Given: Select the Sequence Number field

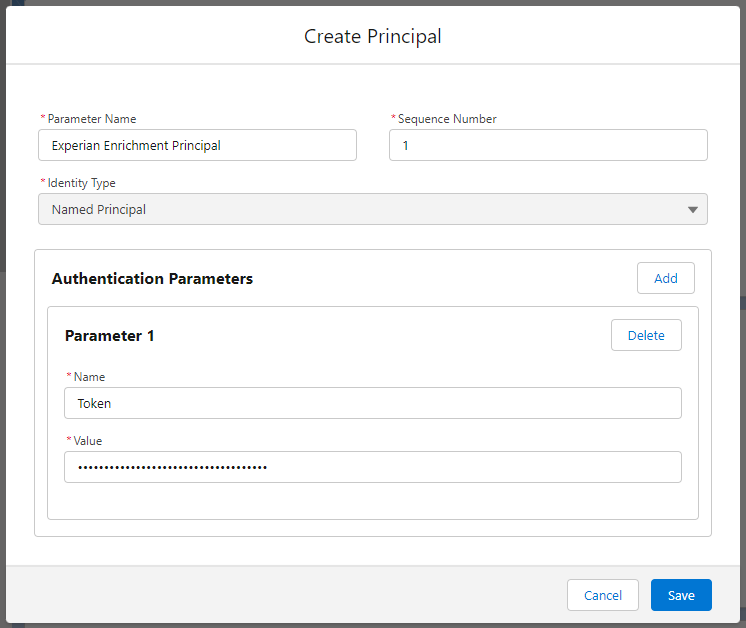Looking at the screenshot, I should click(548, 145).
